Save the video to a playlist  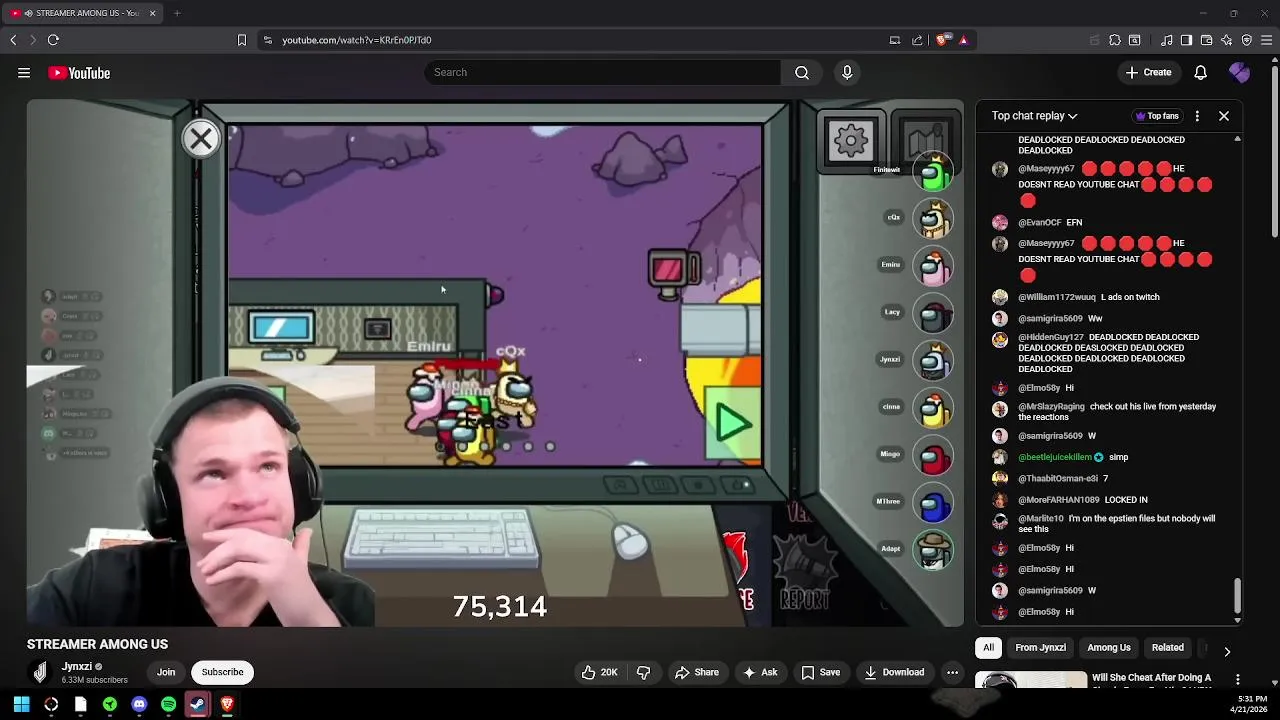click(820, 672)
